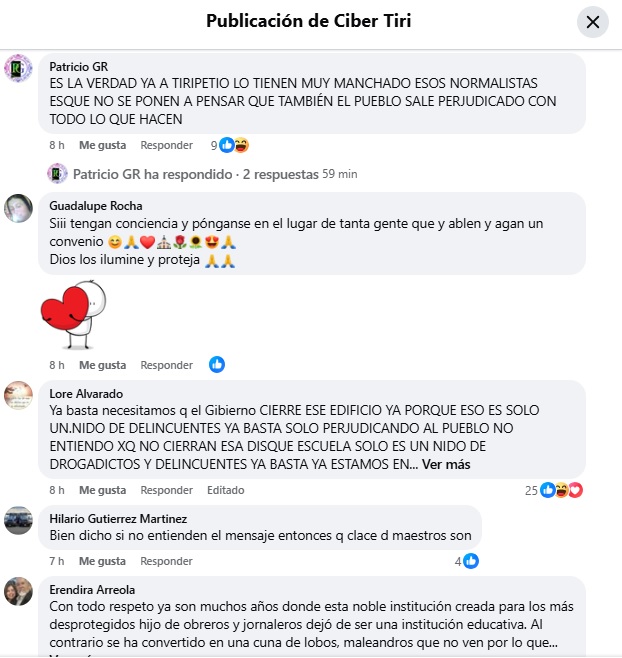622x658 pixels.
Task: Open Patricio GR's profile avatar
Action: pos(18,68)
